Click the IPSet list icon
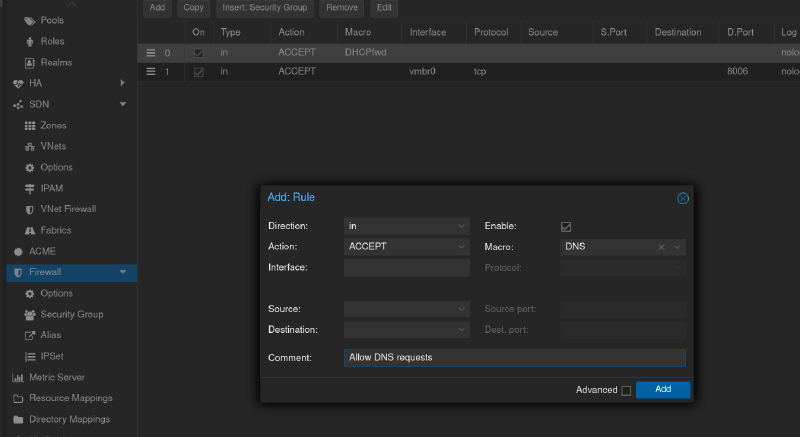 (x=30, y=356)
